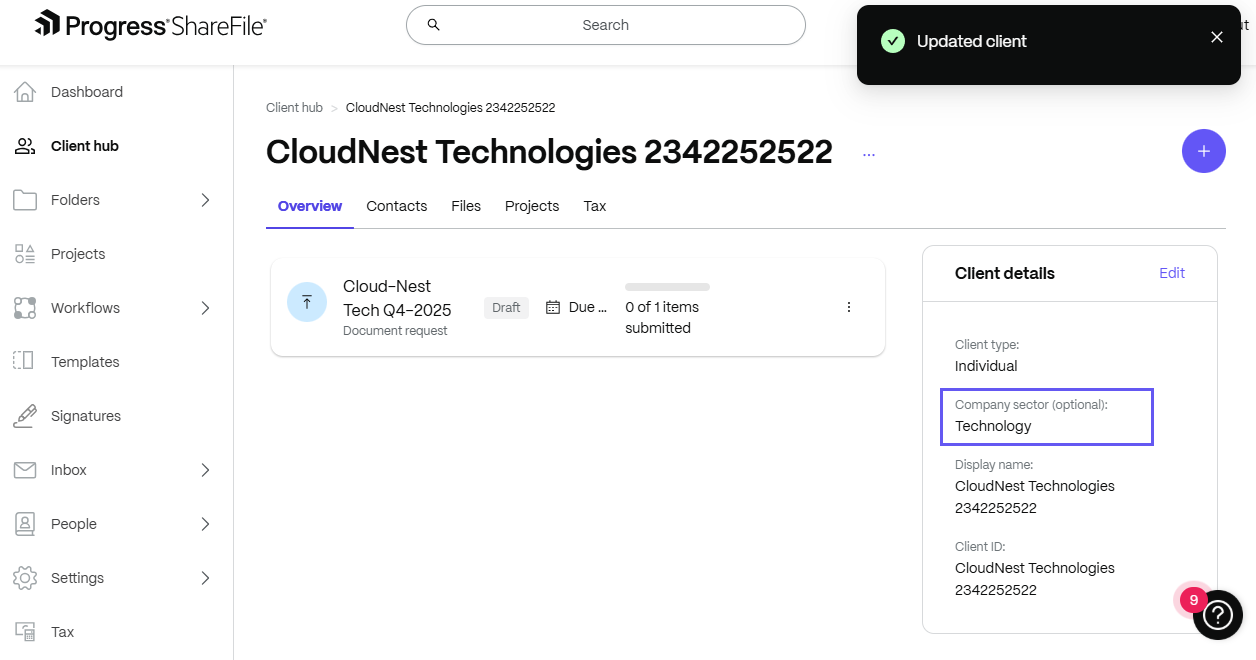Expand the Settings sidebar section
Viewport: 1256px width, 660px height.
204,577
